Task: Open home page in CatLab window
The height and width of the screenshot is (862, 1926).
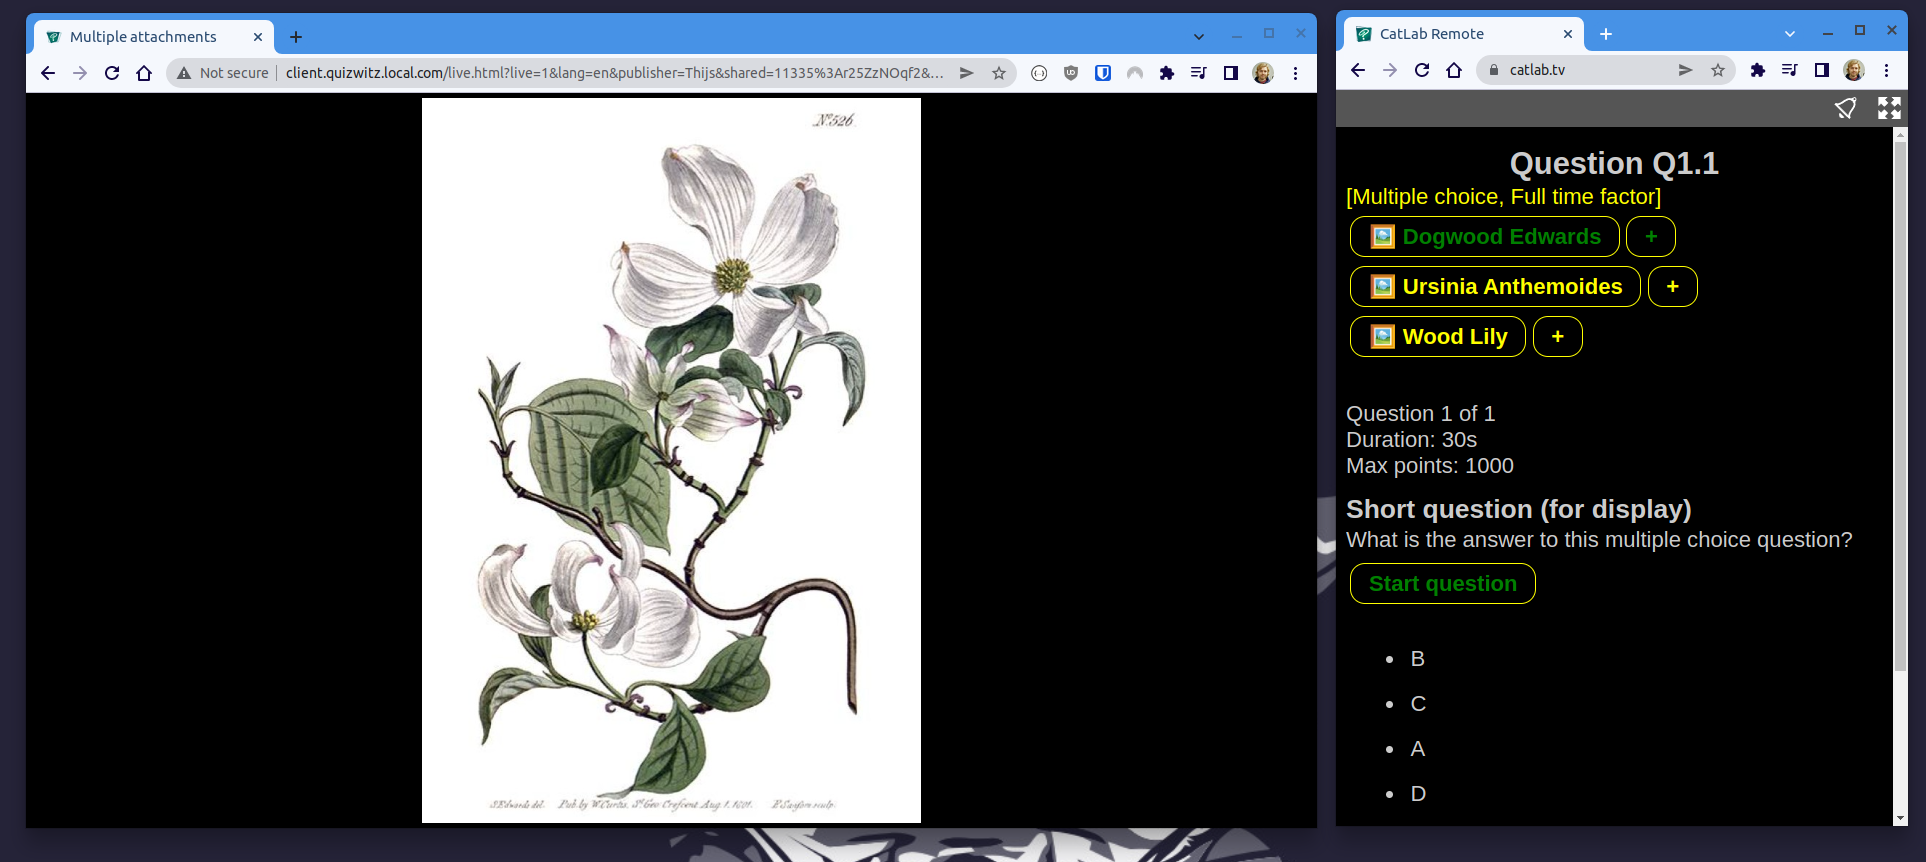Action: coord(1453,70)
